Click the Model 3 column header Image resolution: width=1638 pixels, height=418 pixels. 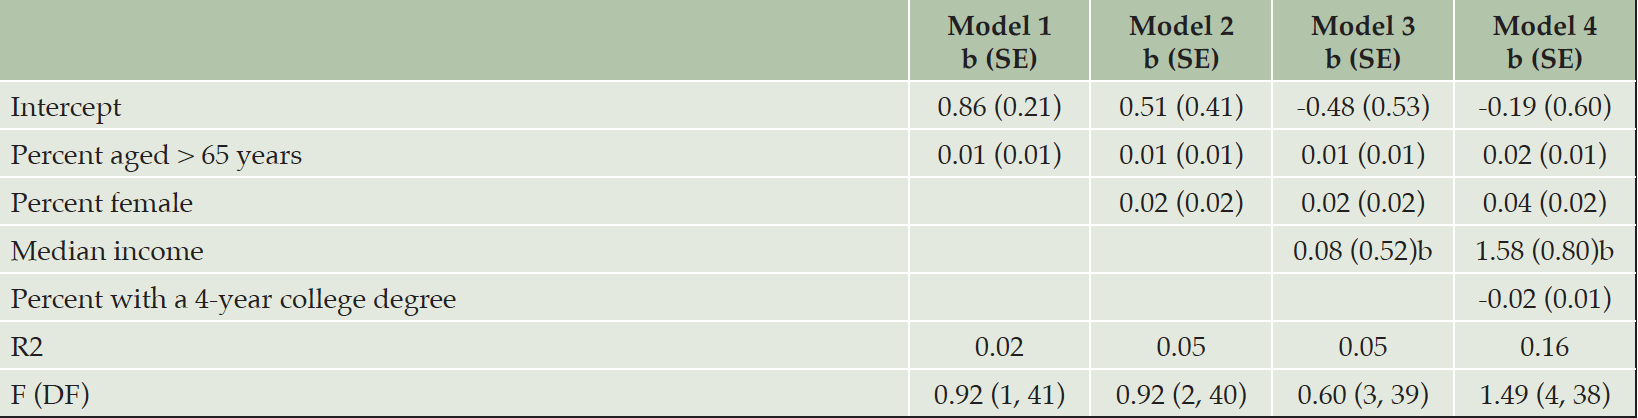[x=1363, y=42]
